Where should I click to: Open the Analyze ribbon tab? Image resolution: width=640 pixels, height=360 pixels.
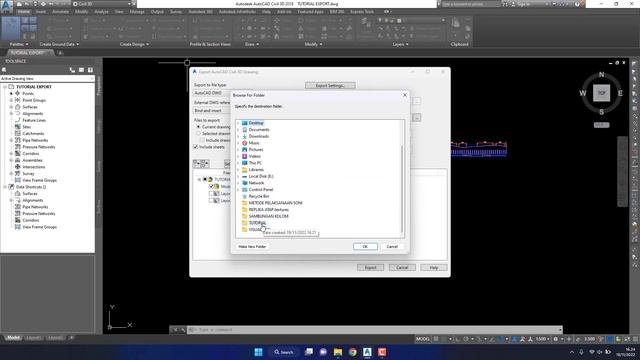101,11
